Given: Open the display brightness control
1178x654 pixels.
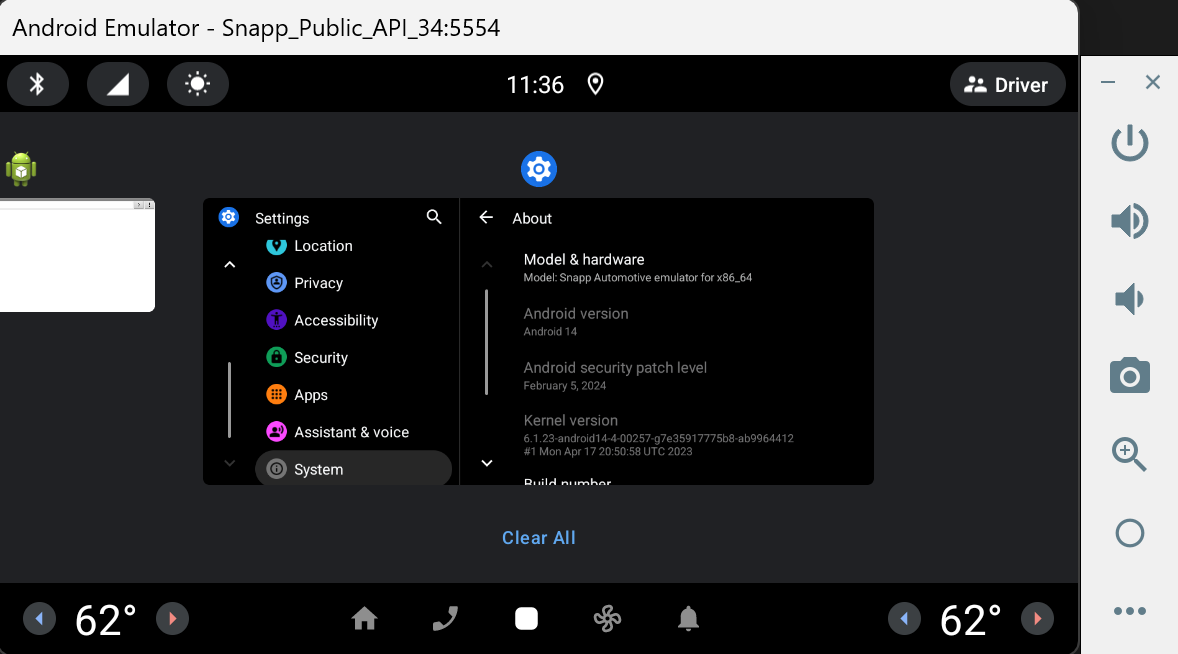Looking at the screenshot, I should pyautogui.click(x=198, y=85).
